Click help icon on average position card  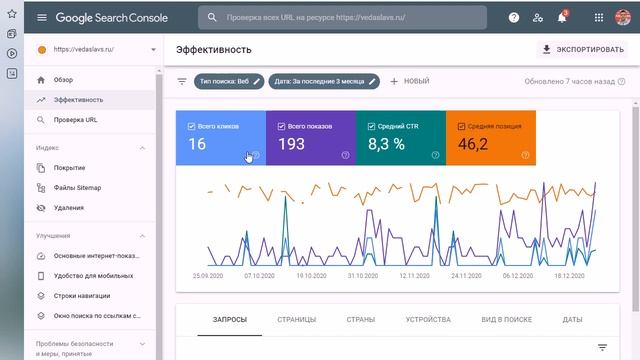(525, 155)
